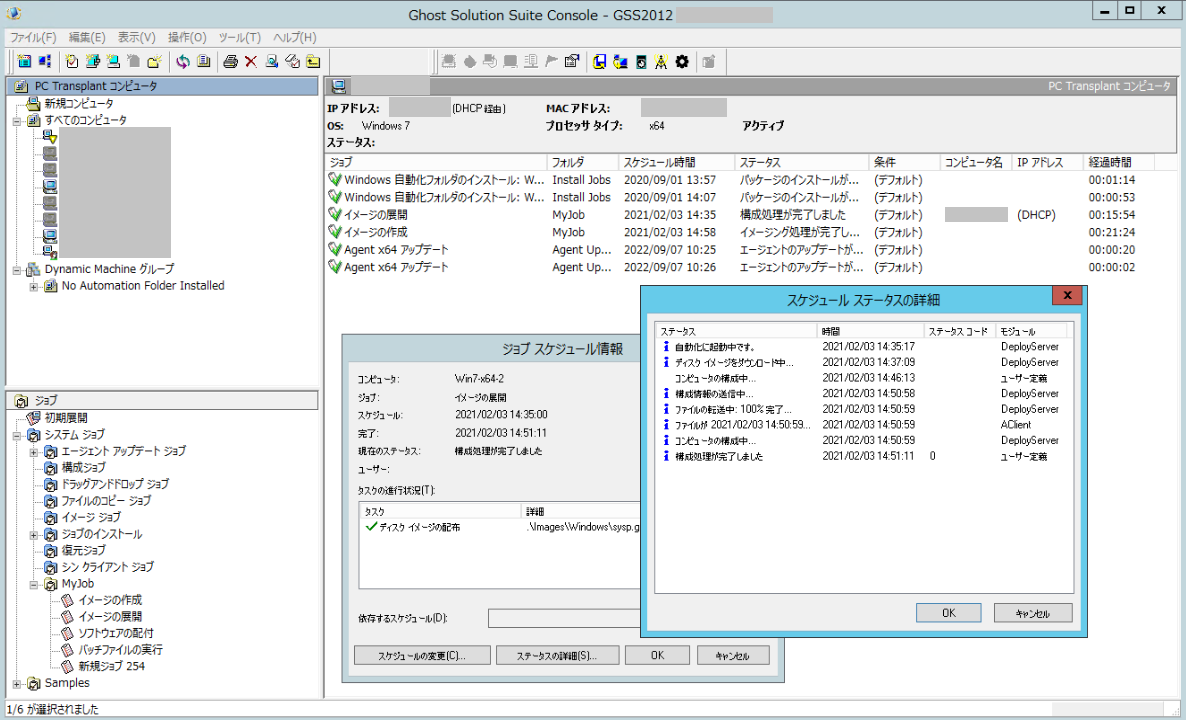Image resolution: width=1186 pixels, height=720 pixels.
Task: Click the red X delete icon in toolbar
Action: (250, 62)
